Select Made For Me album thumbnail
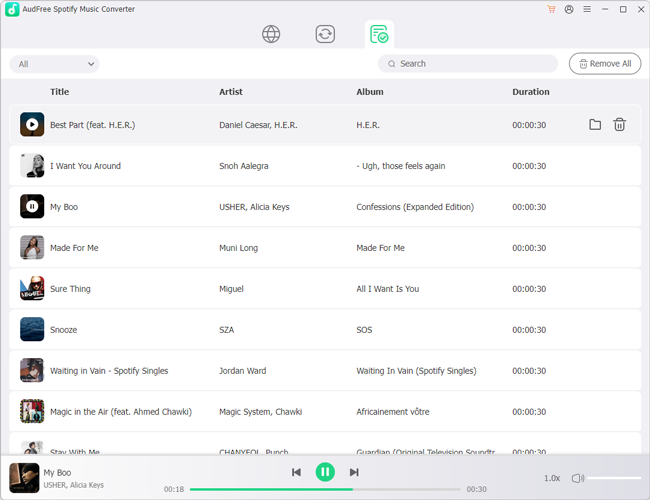The image size is (650, 500). (32, 248)
